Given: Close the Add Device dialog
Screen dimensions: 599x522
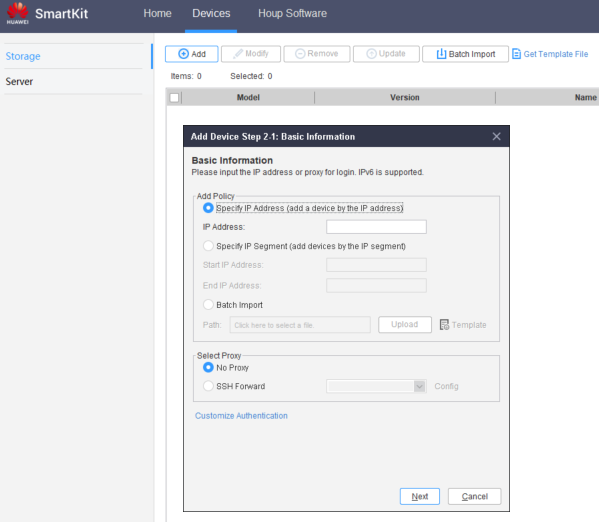Looking at the screenshot, I should point(496,136).
